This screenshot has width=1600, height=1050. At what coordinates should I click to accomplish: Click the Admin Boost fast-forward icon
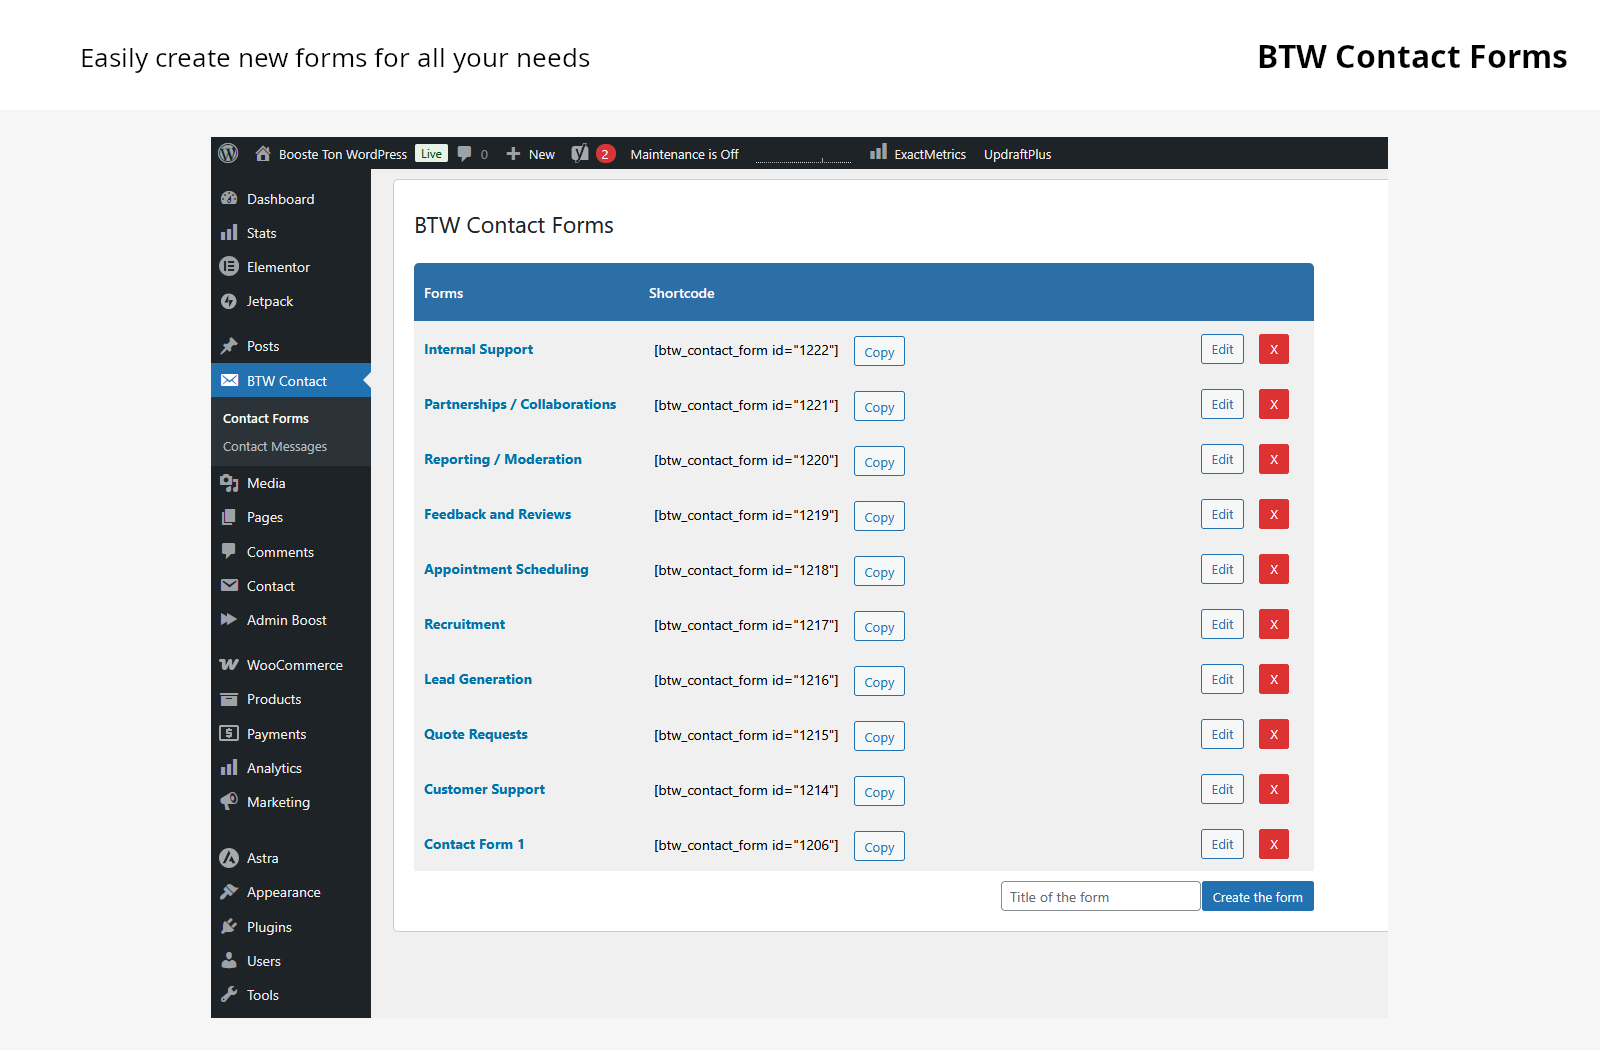coord(229,619)
